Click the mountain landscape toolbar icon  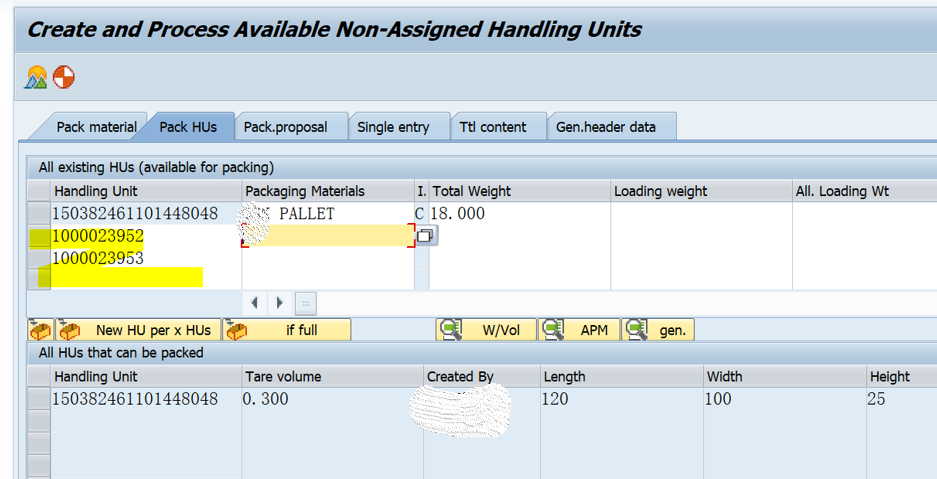[x=36, y=78]
